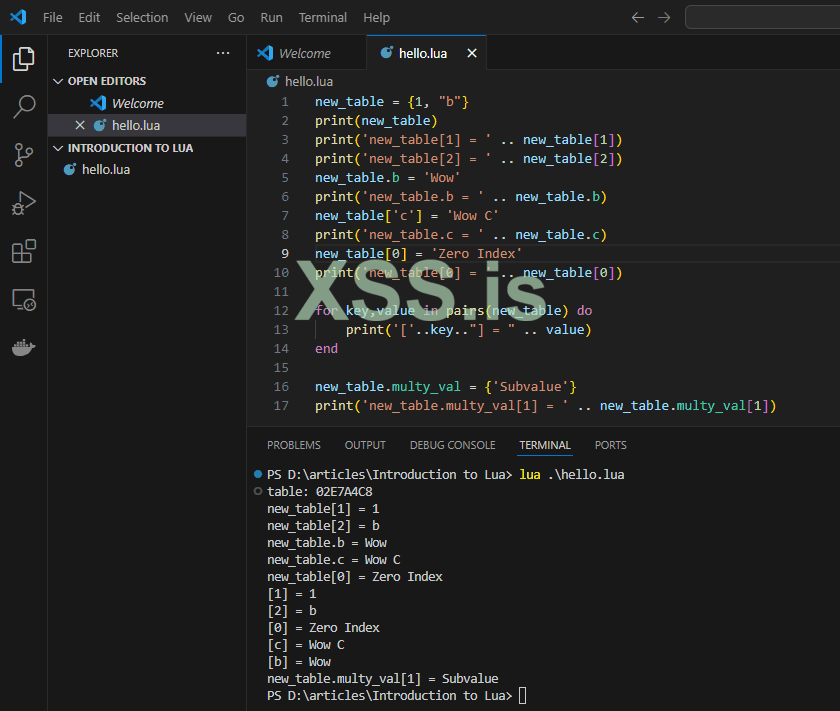The width and height of the screenshot is (840, 711).
Task: Open the Docker view icon
Action: point(23,348)
